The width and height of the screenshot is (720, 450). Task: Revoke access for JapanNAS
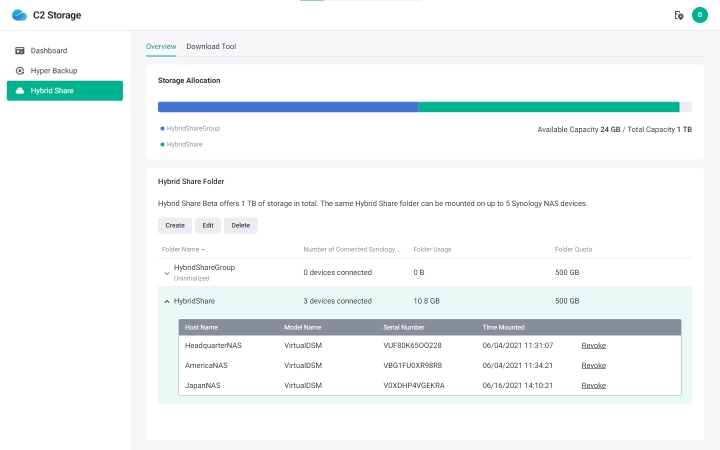[593, 385]
